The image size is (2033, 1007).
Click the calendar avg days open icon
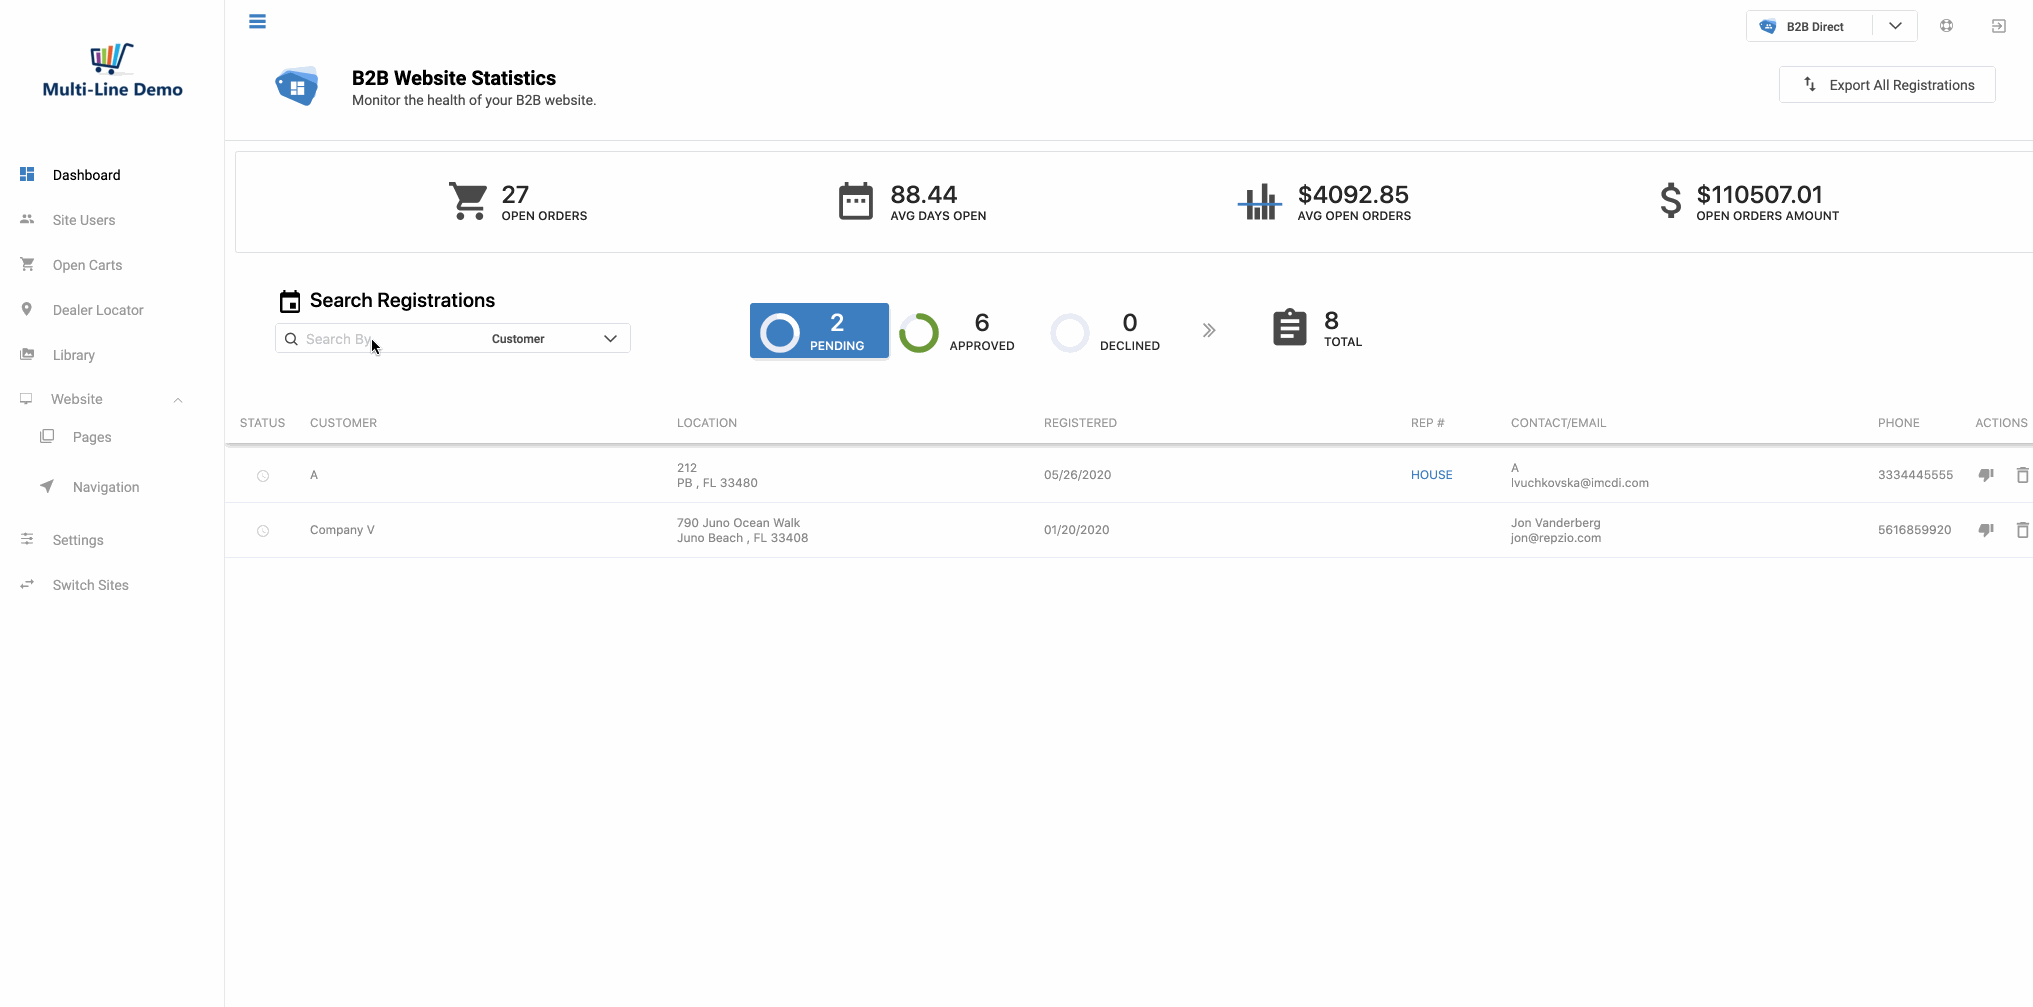pyautogui.click(x=855, y=201)
